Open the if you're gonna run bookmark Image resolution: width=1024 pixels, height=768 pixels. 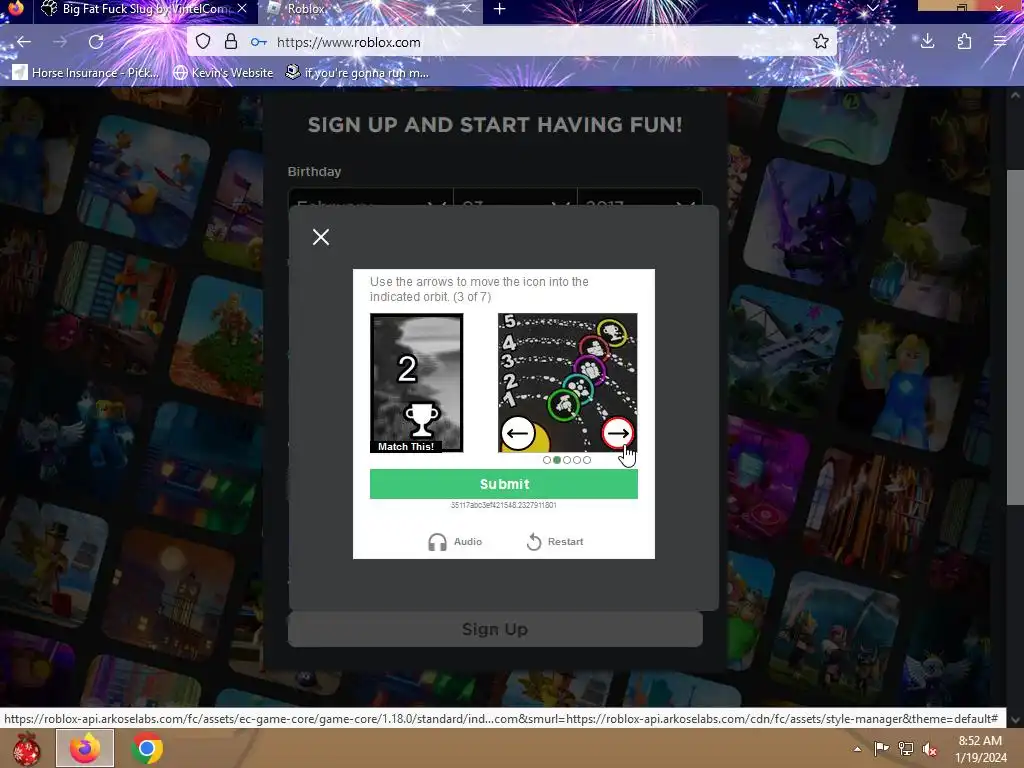[358, 72]
